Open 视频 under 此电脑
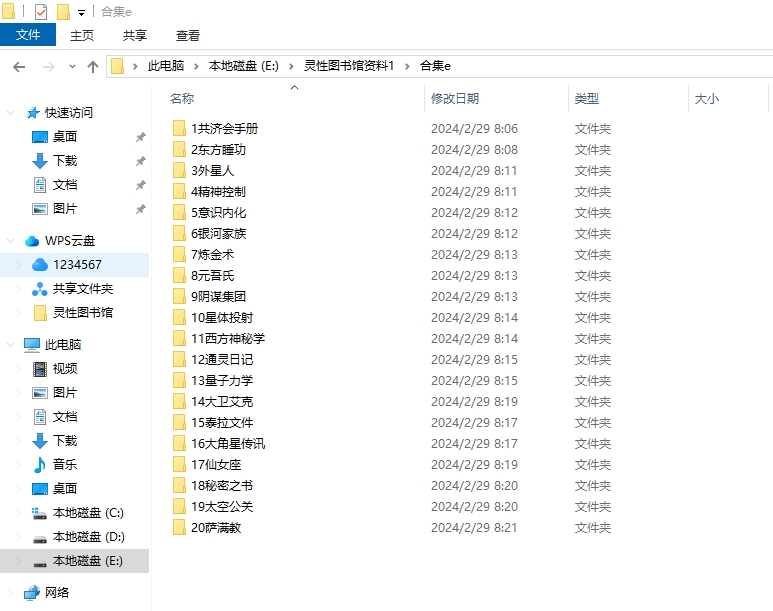773x611 pixels. (65, 368)
